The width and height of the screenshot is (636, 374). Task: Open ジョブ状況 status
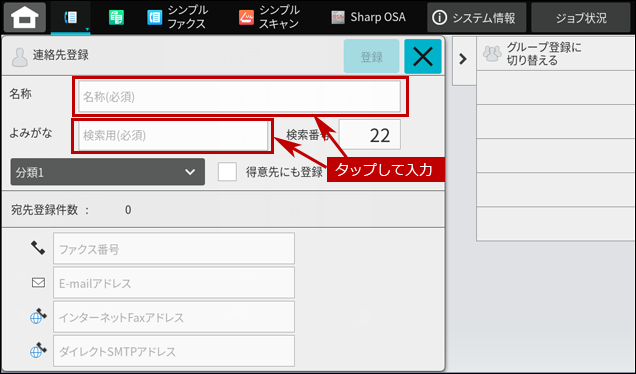pos(581,17)
